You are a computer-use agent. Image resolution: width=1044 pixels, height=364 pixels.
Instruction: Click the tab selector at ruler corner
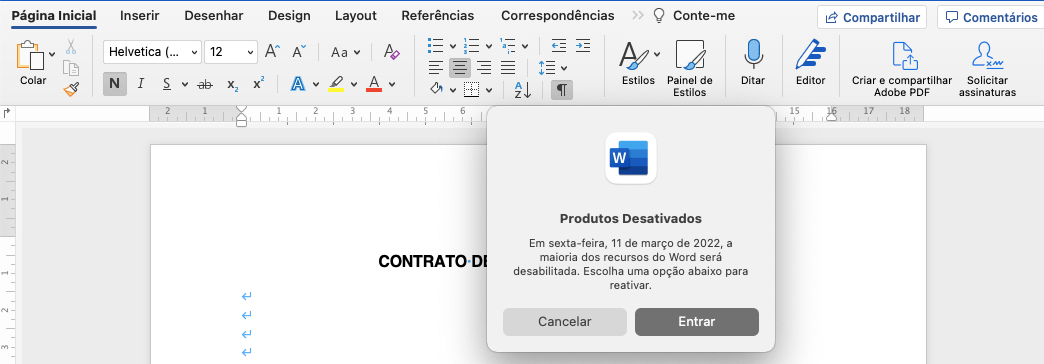coord(7,113)
